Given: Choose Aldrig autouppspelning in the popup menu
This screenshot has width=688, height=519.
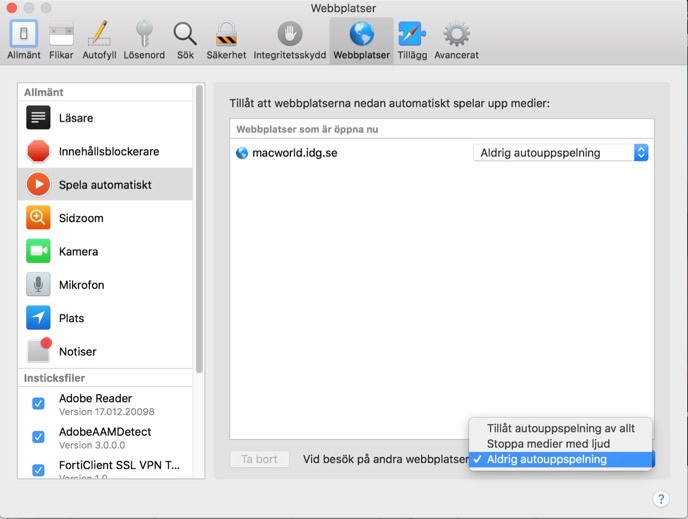Looking at the screenshot, I should click(x=560, y=459).
